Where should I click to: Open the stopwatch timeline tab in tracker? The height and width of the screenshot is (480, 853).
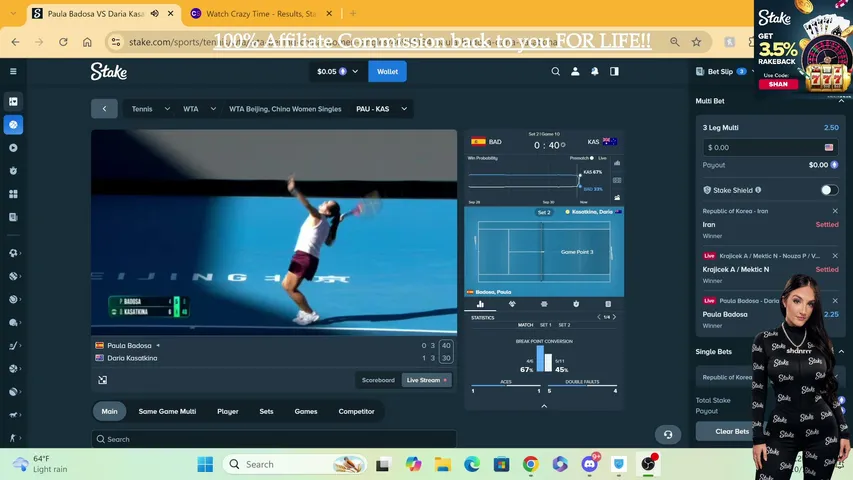point(576,304)
